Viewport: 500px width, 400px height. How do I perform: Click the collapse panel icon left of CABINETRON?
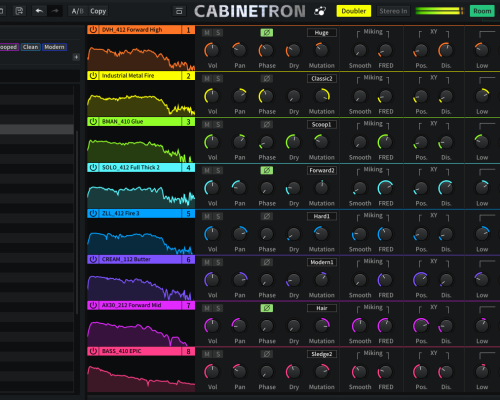tap(179, 11)
